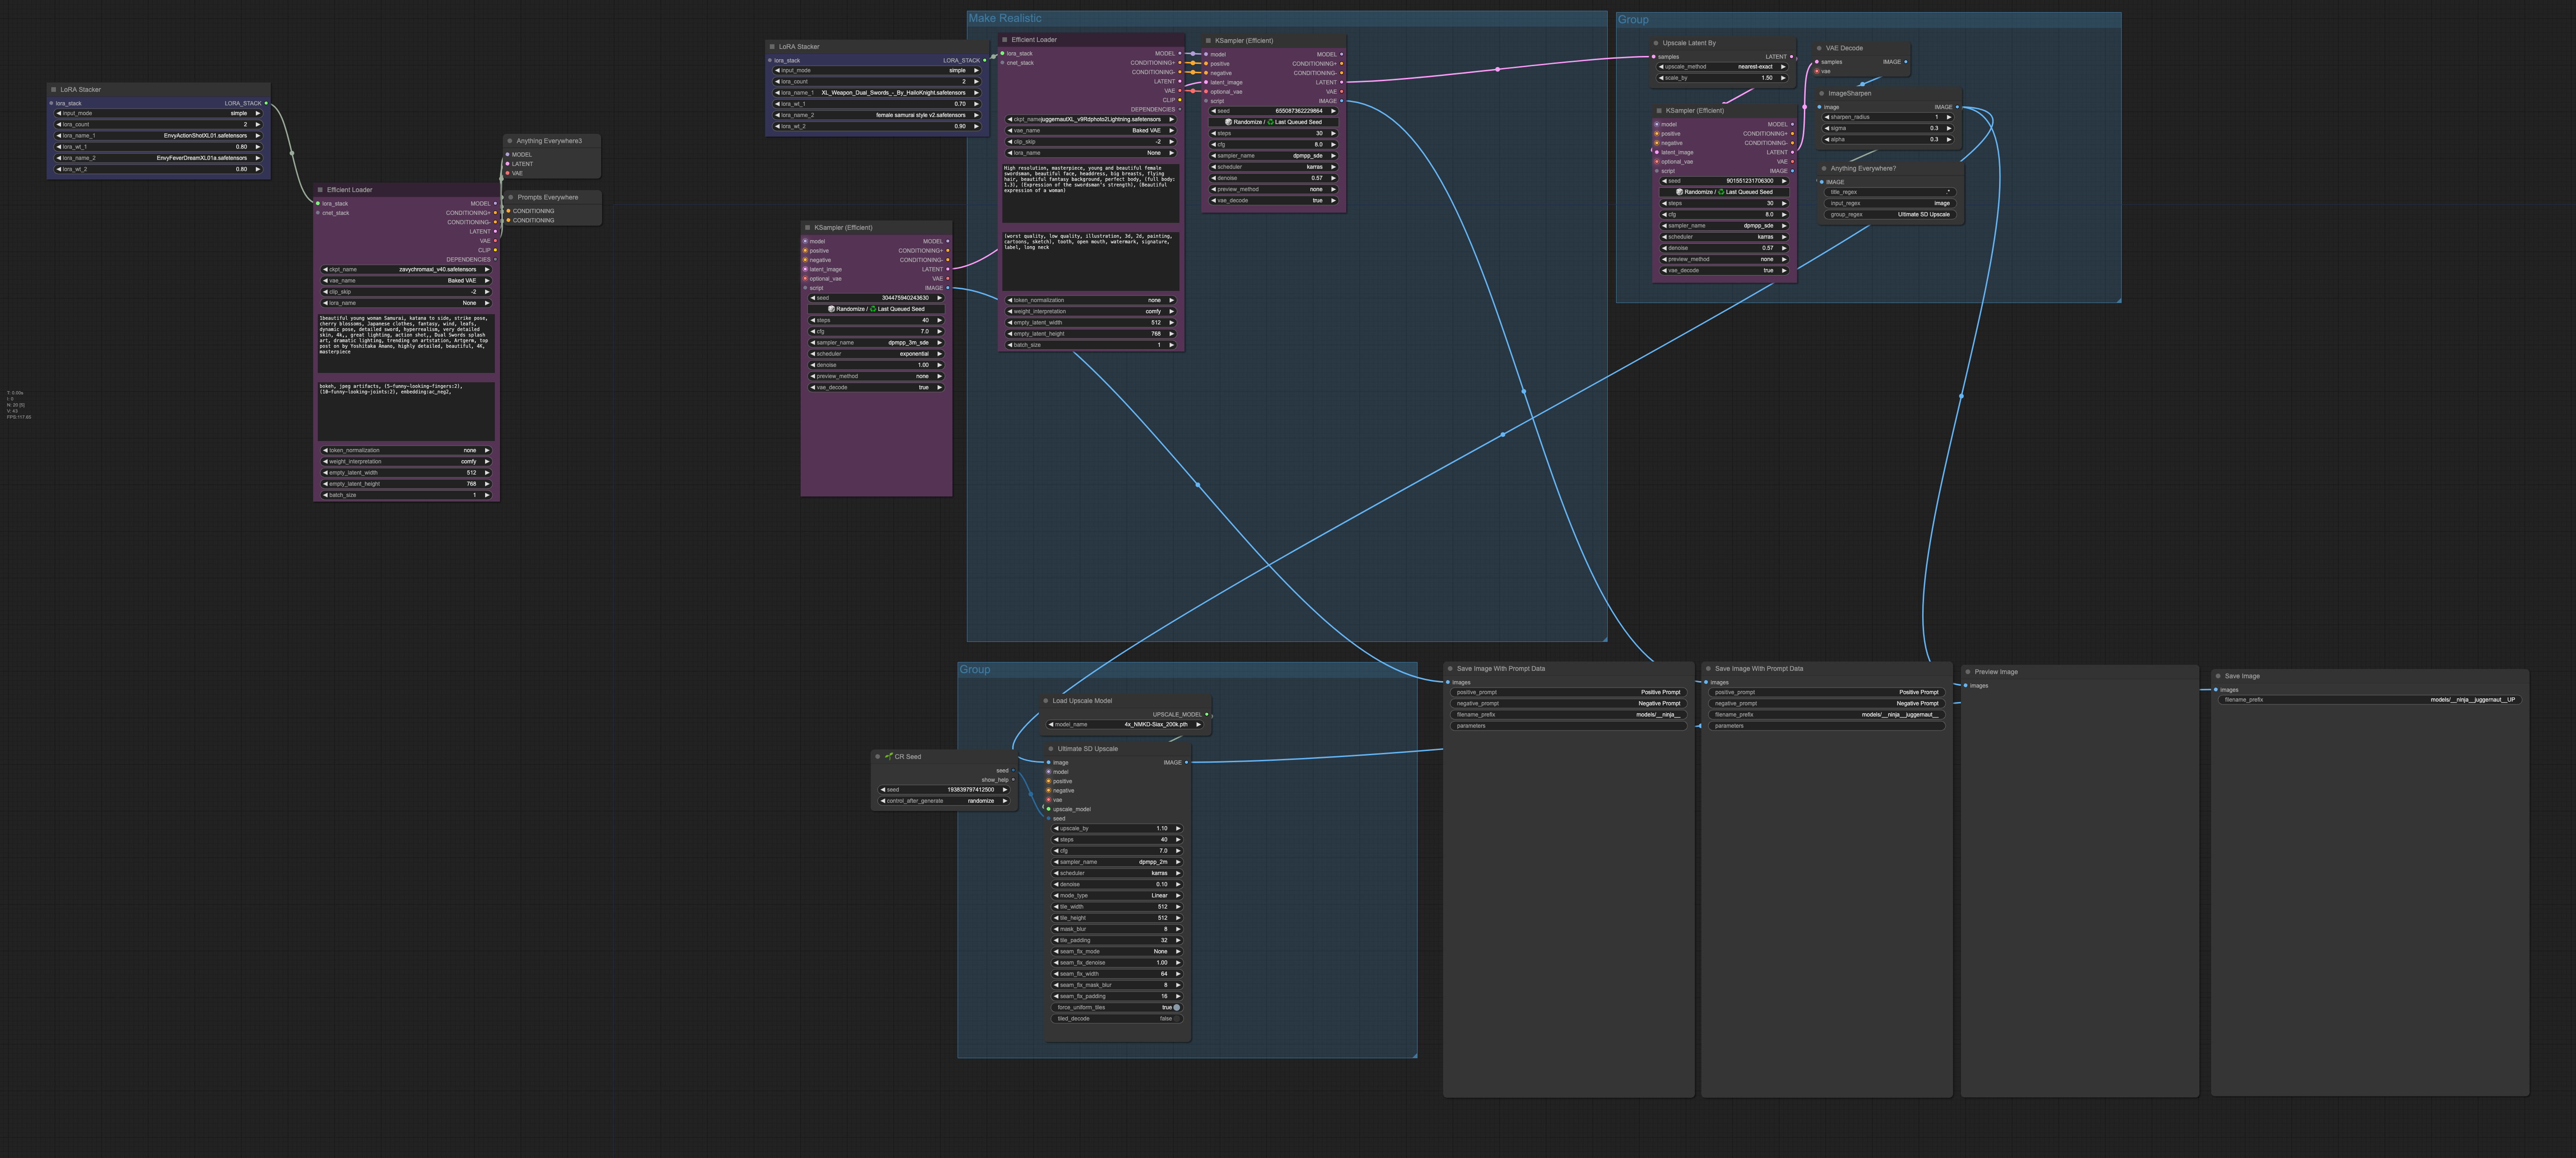Open model_name dropdown in Load Upscale Model
The width and height of the screenshot is (2576, 1158).
click(x=1125, y=725)
